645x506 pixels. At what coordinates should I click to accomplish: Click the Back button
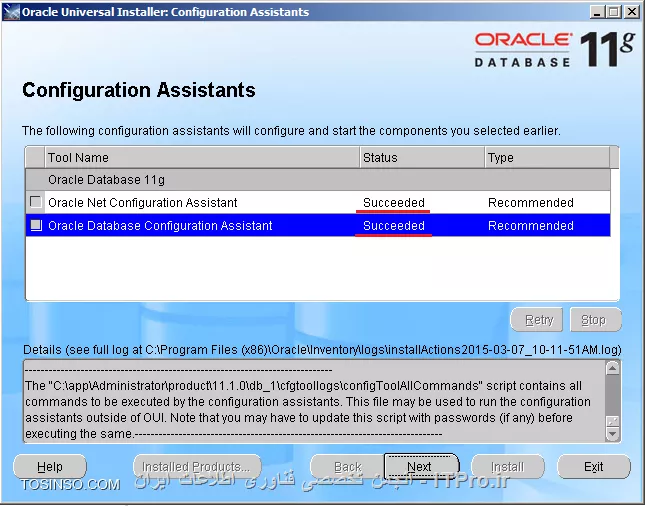click(x=348, y=467)
